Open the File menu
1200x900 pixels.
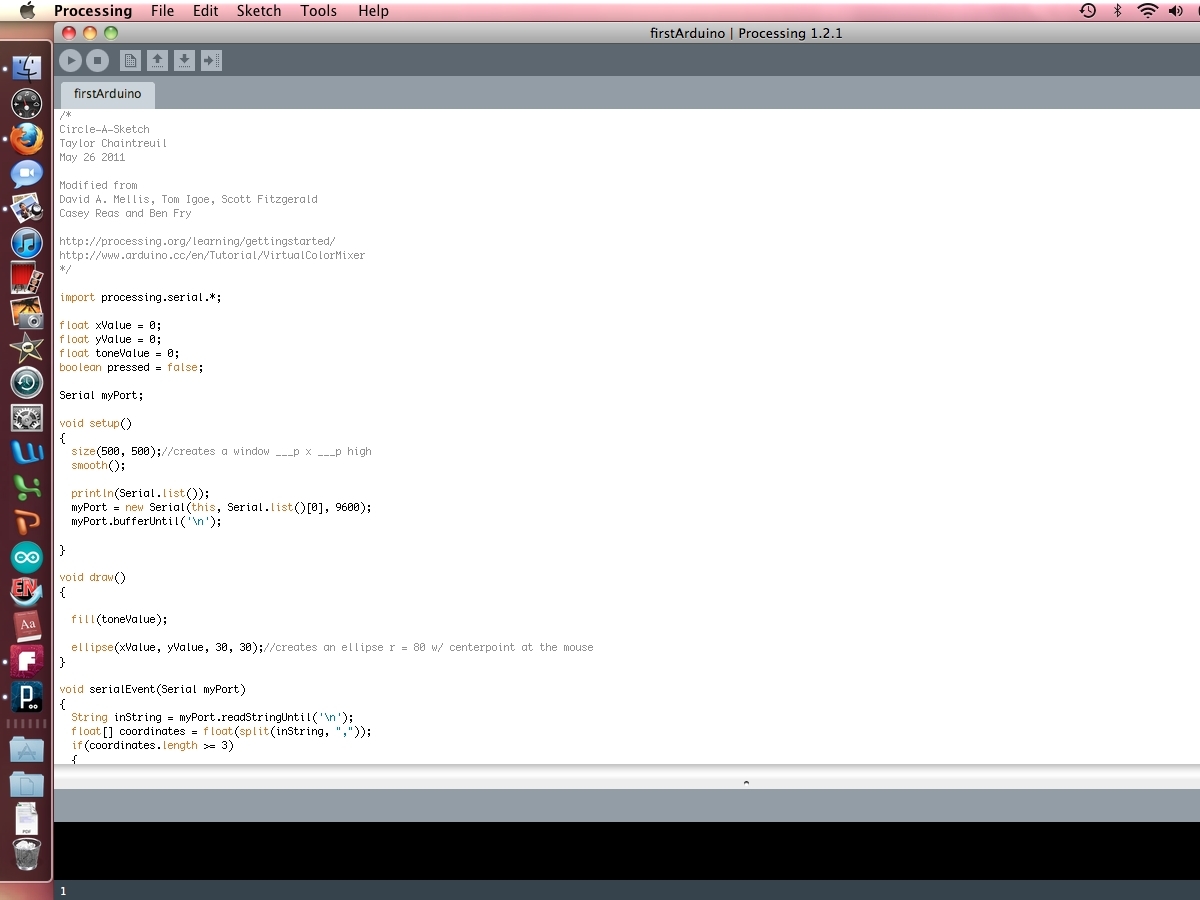(x=162, y=11)
